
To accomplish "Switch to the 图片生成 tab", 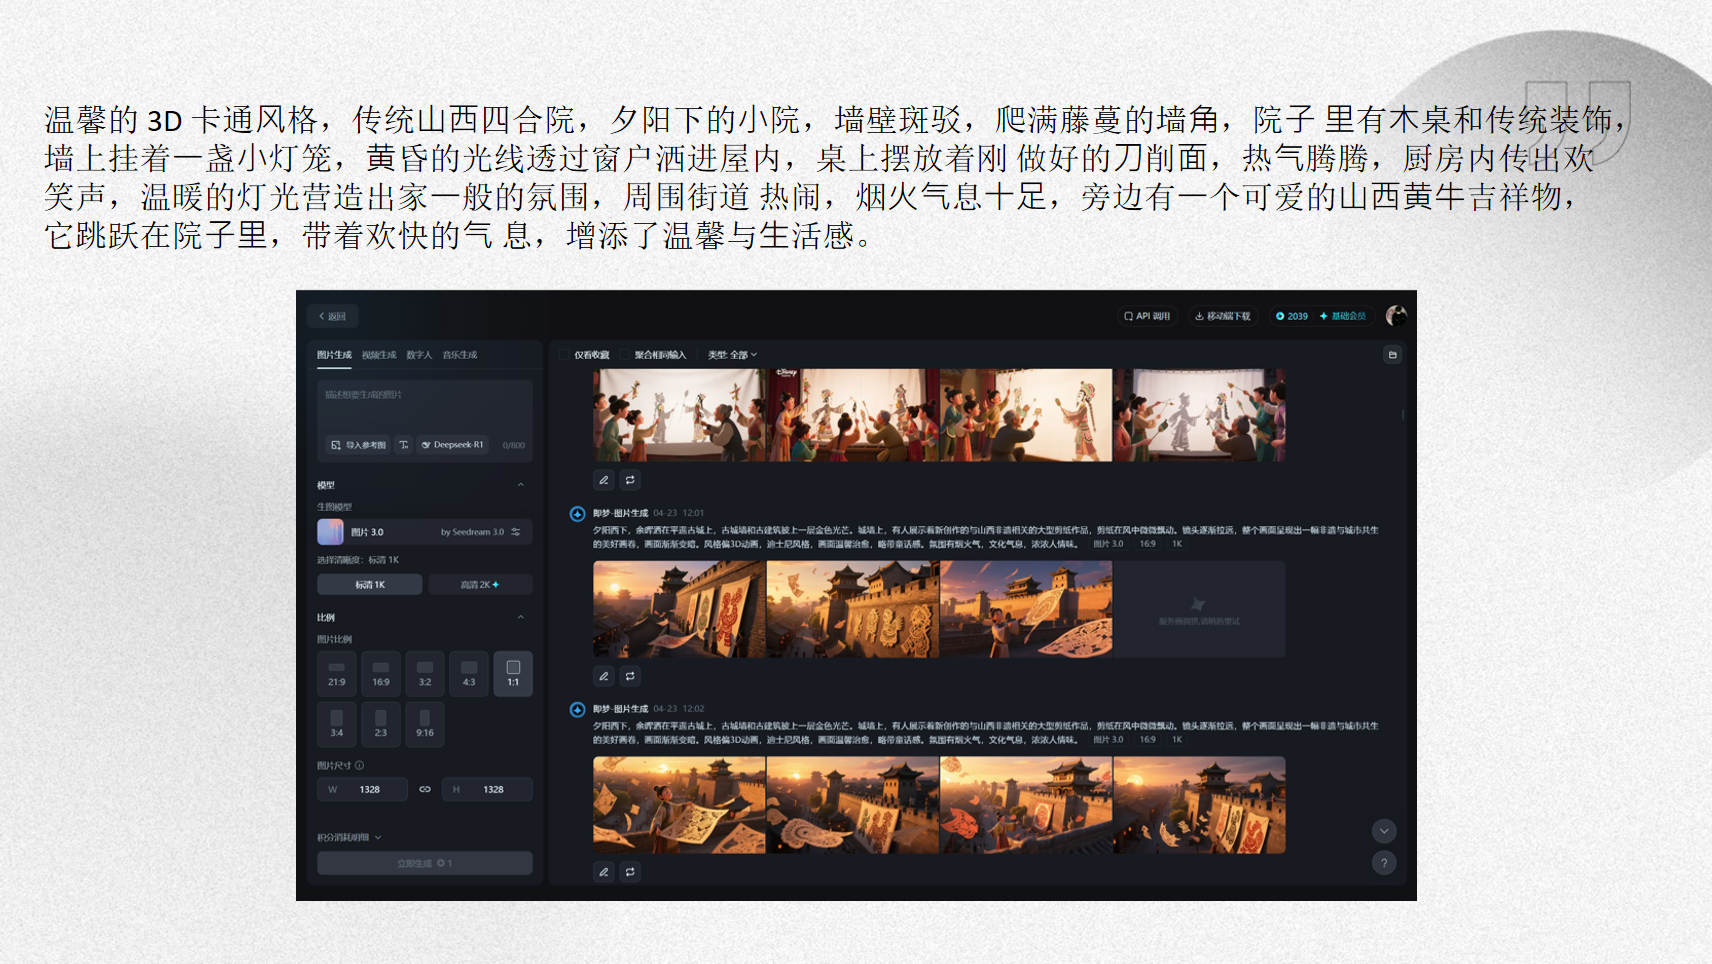I will [334, 355].
